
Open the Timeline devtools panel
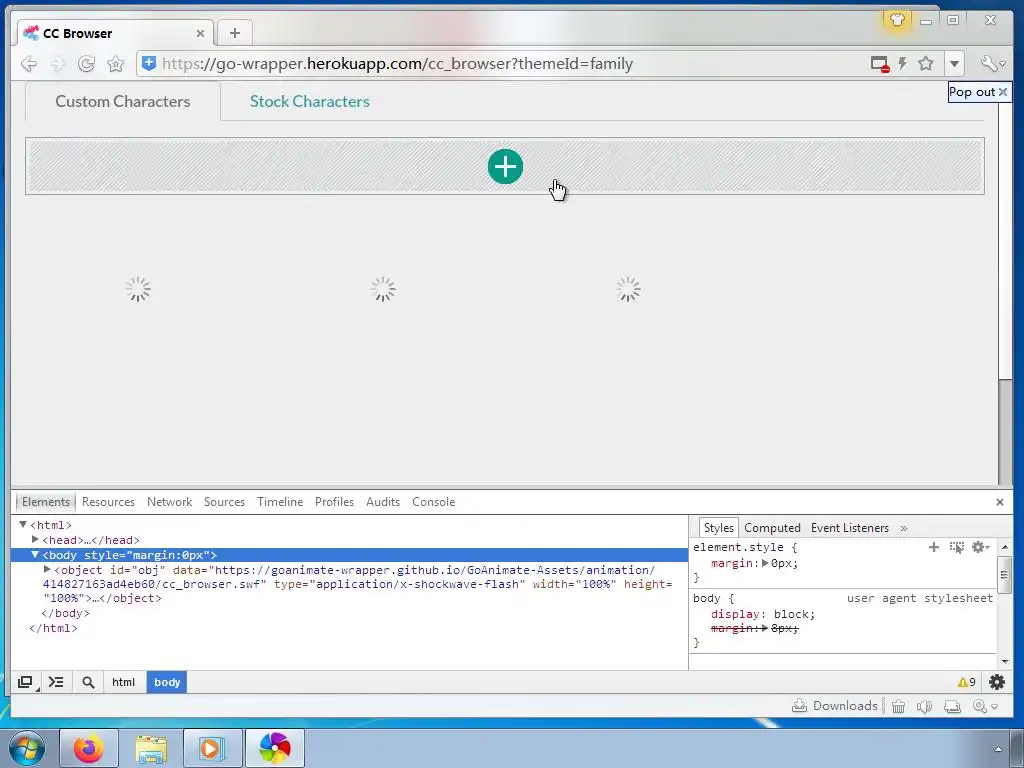point(280,502)
